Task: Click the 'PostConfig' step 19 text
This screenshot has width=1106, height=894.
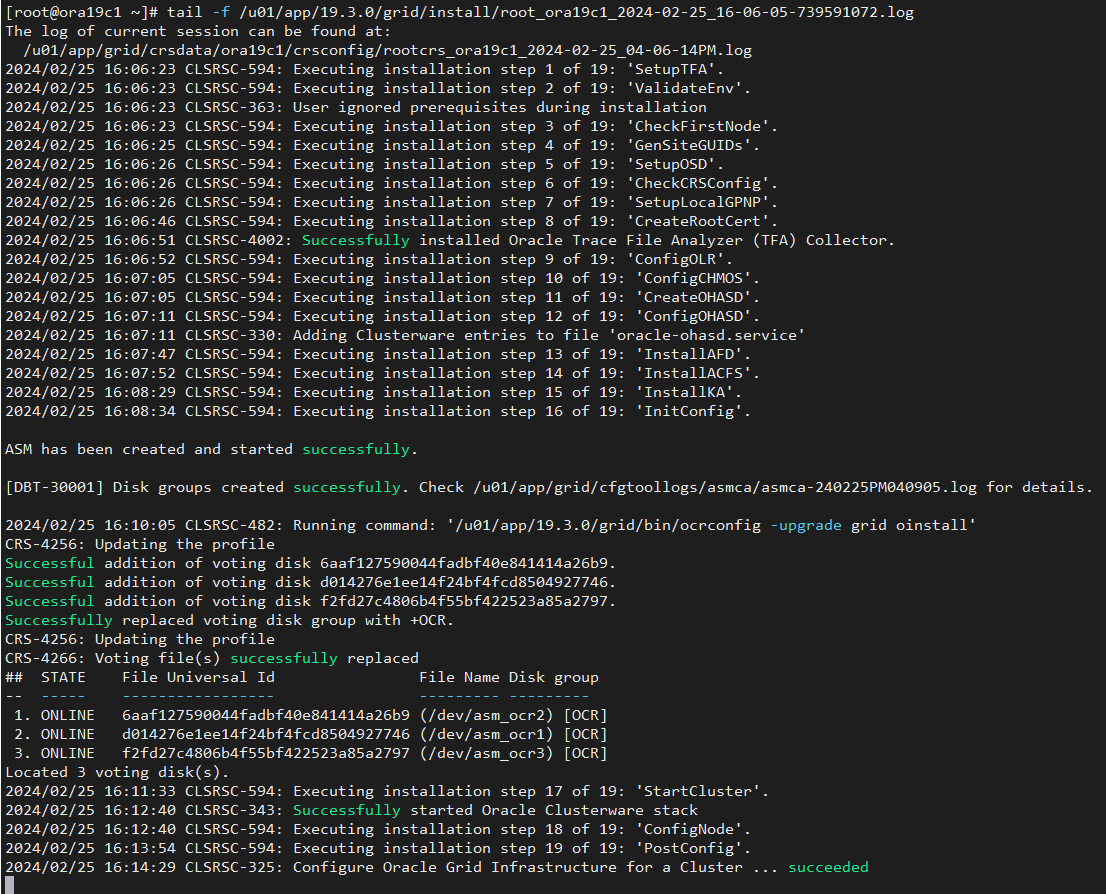Action: click(x=689, y=849)
